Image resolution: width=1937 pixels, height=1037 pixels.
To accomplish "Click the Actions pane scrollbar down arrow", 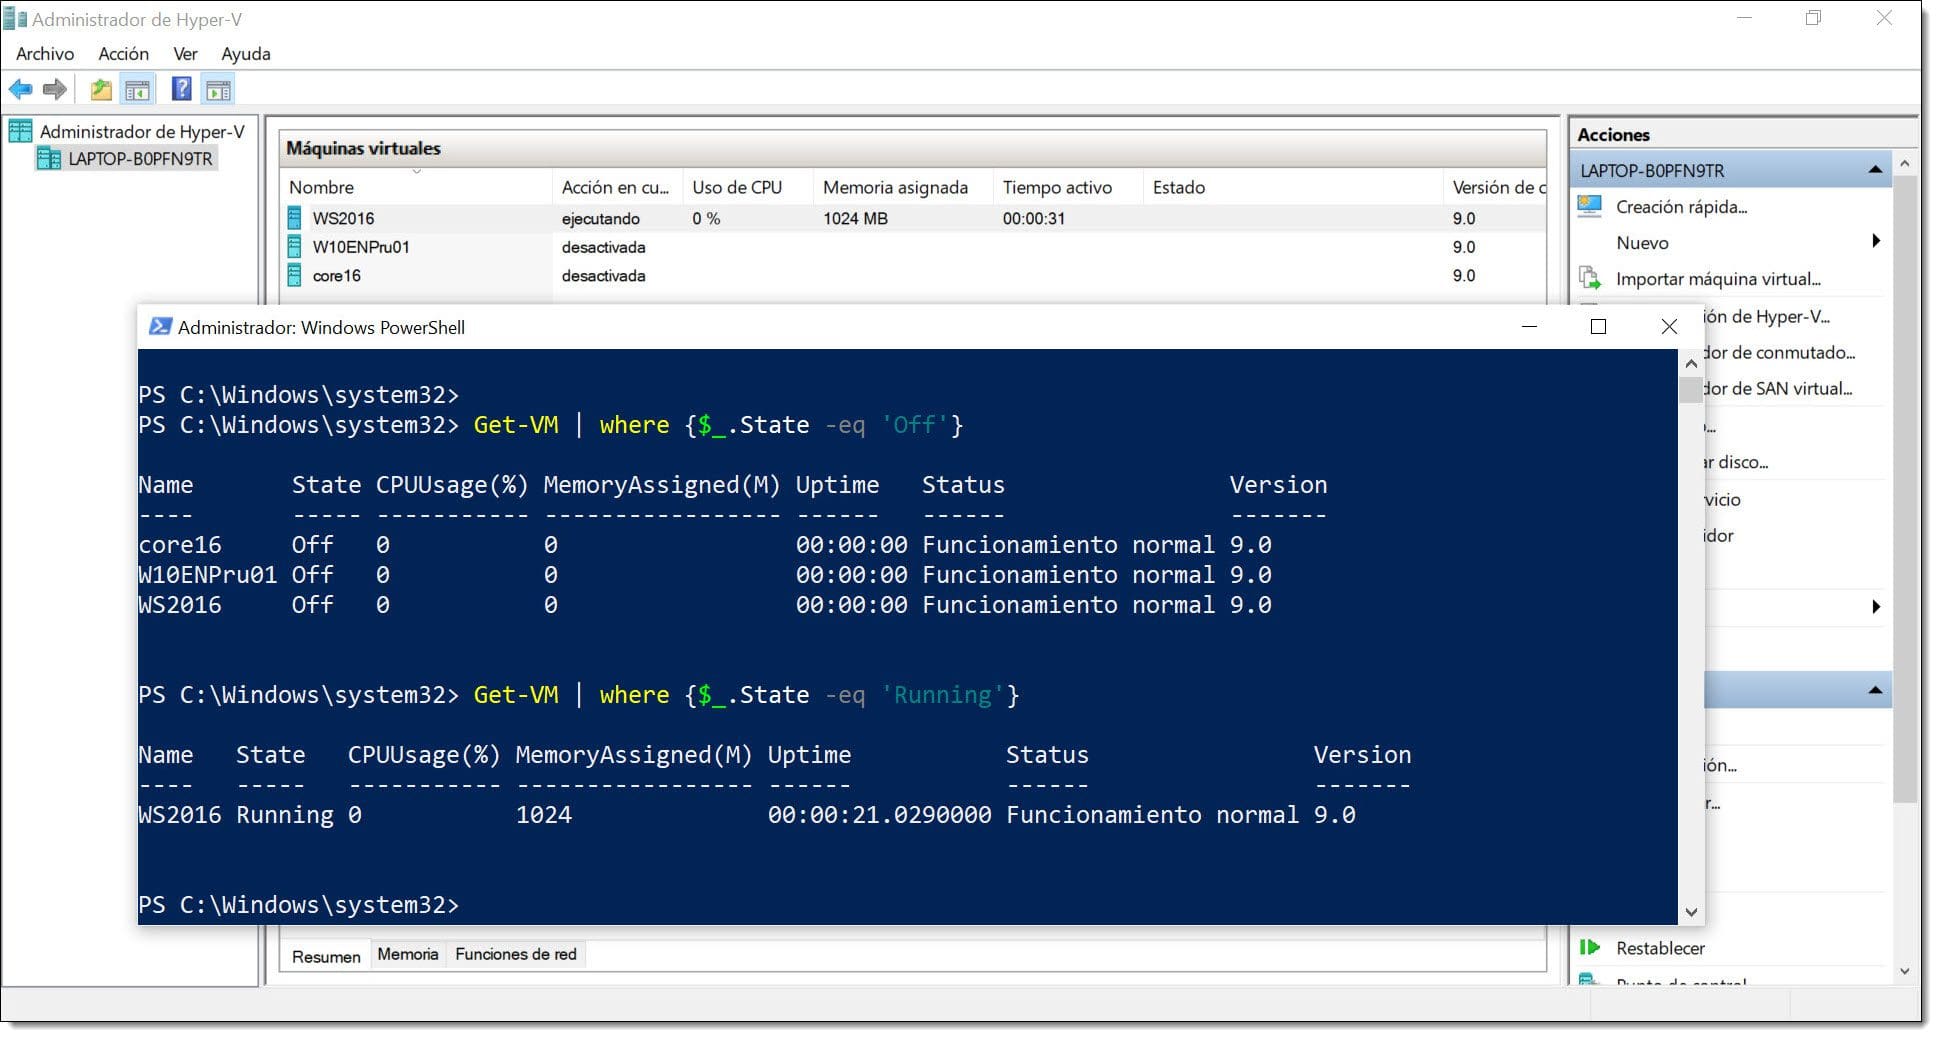I will (1905, 971).
